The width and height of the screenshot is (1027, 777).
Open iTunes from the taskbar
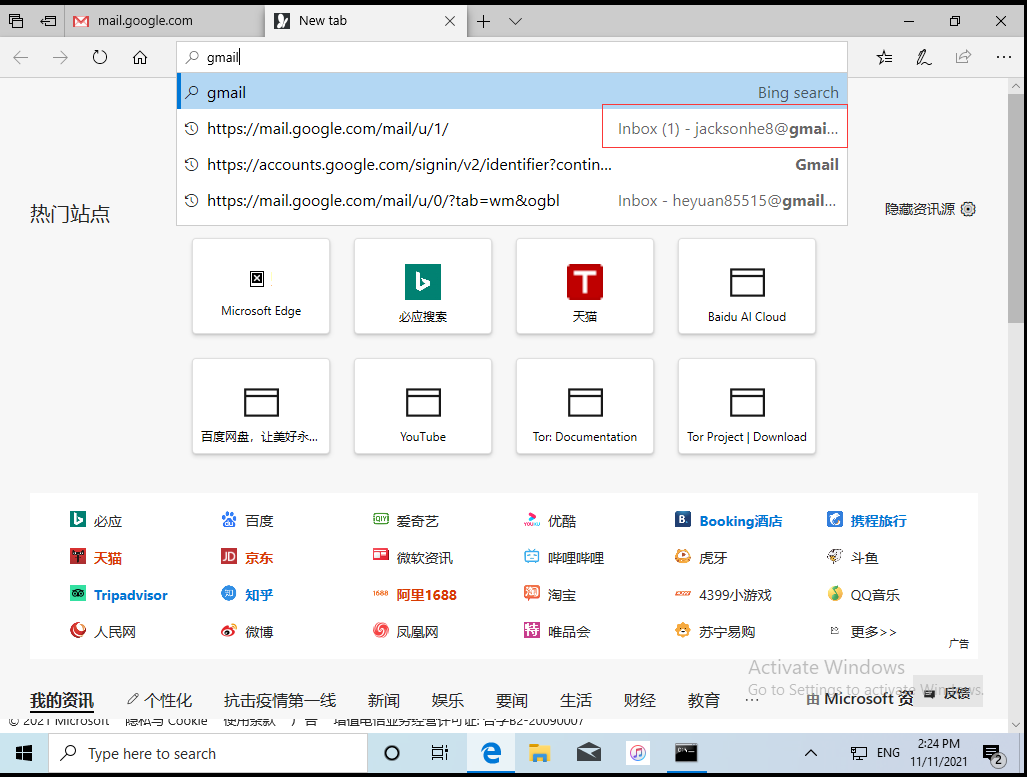[x=637, y=753]
